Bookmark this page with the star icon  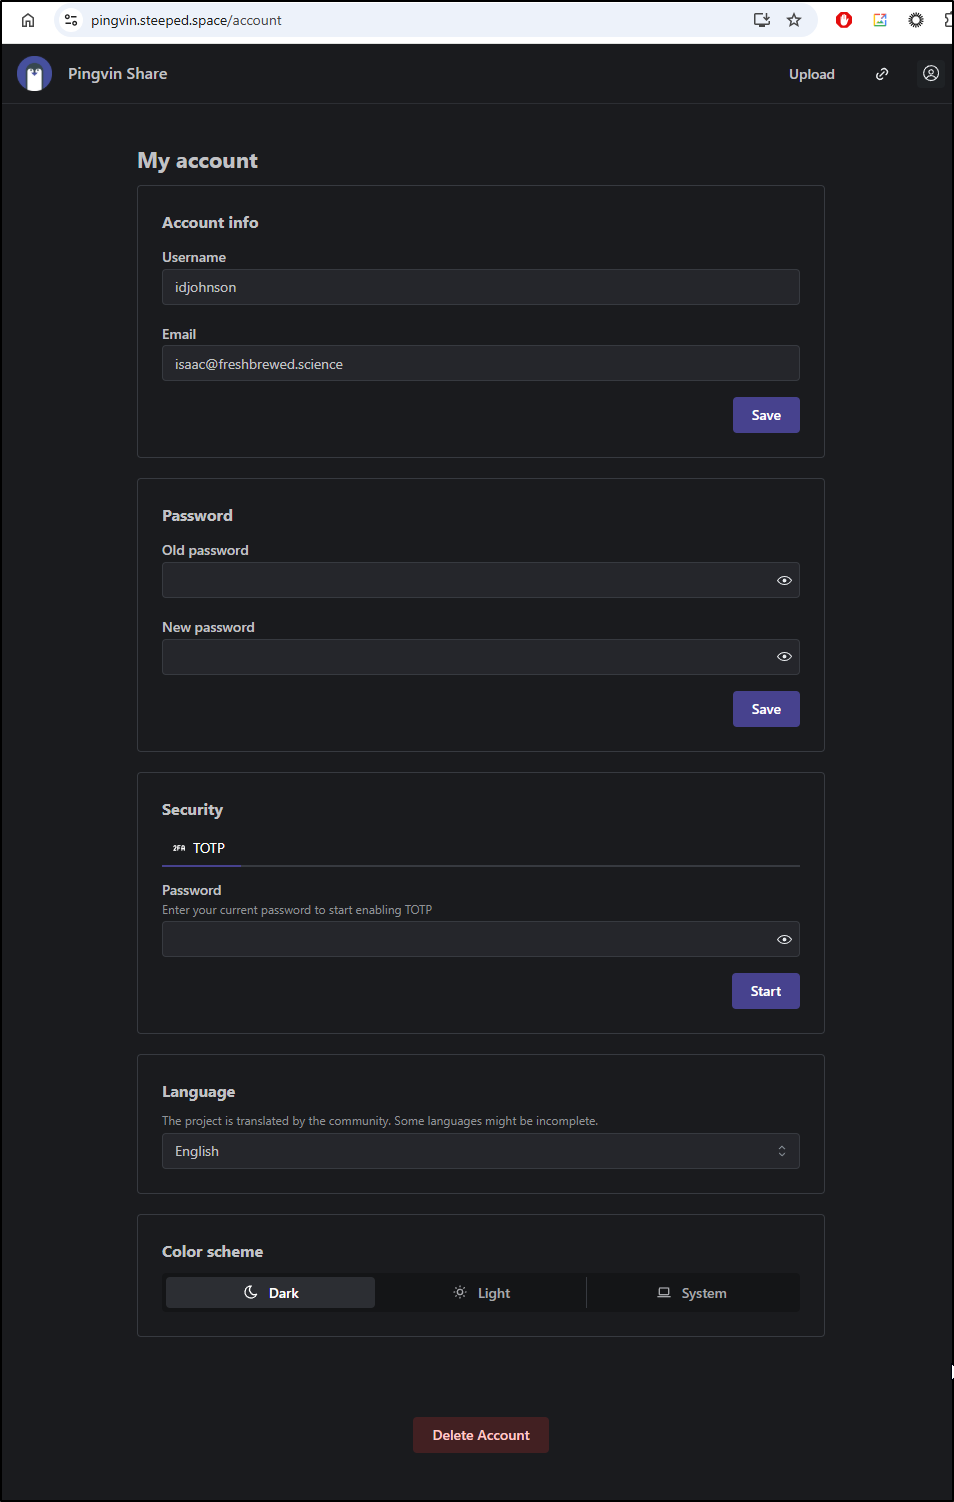tap(794, 20)
